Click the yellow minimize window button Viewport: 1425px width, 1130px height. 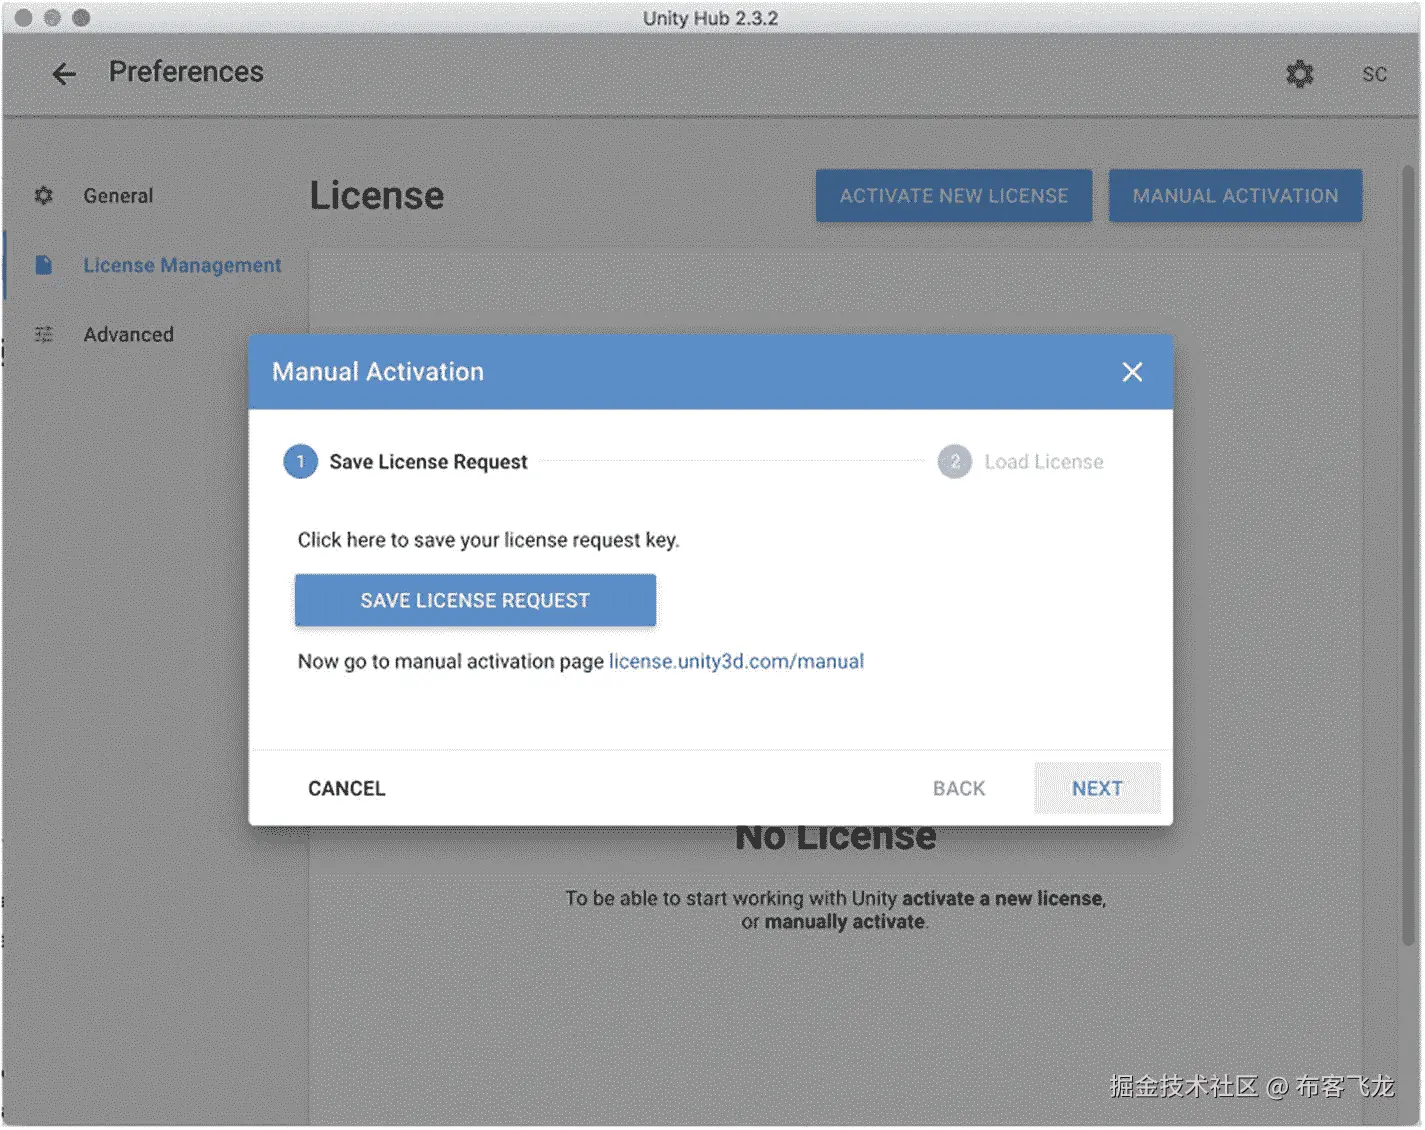pos(53,18)
